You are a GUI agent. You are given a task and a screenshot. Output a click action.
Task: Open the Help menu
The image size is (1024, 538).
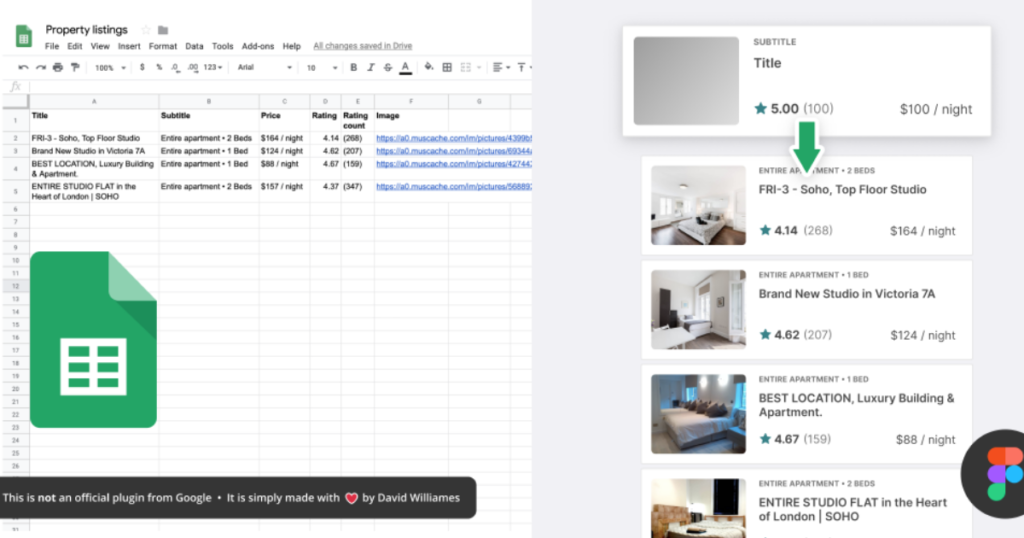[291, 46]
